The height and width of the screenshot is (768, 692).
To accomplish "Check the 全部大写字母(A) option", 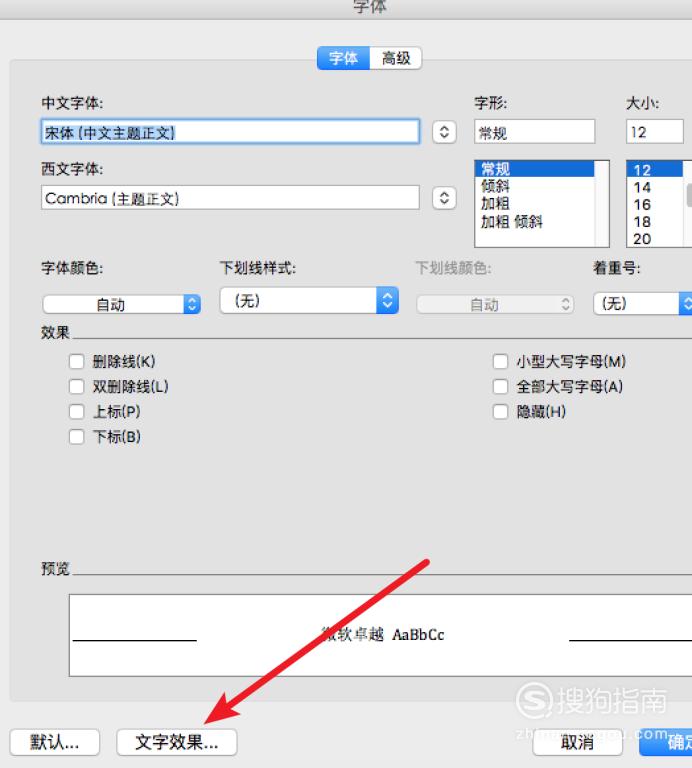I will point(500,386).
